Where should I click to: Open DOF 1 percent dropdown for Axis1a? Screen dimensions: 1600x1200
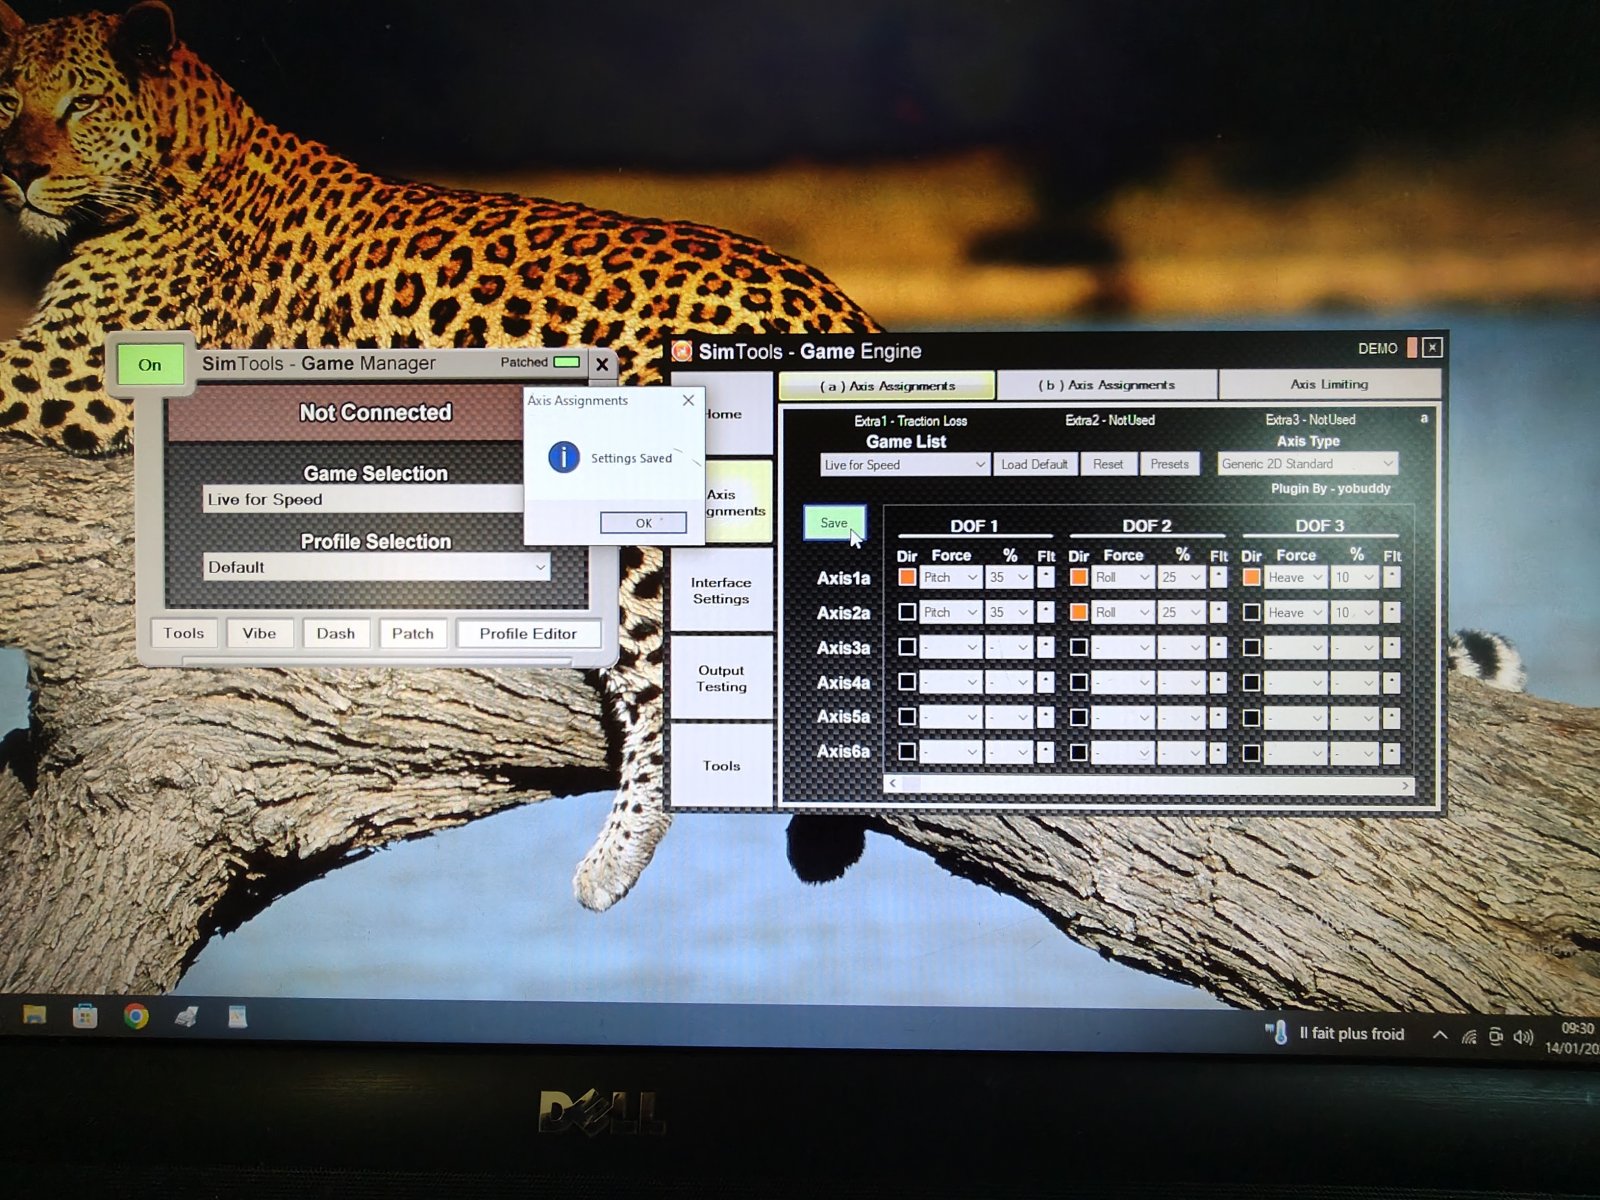(x=1008, y=577)
